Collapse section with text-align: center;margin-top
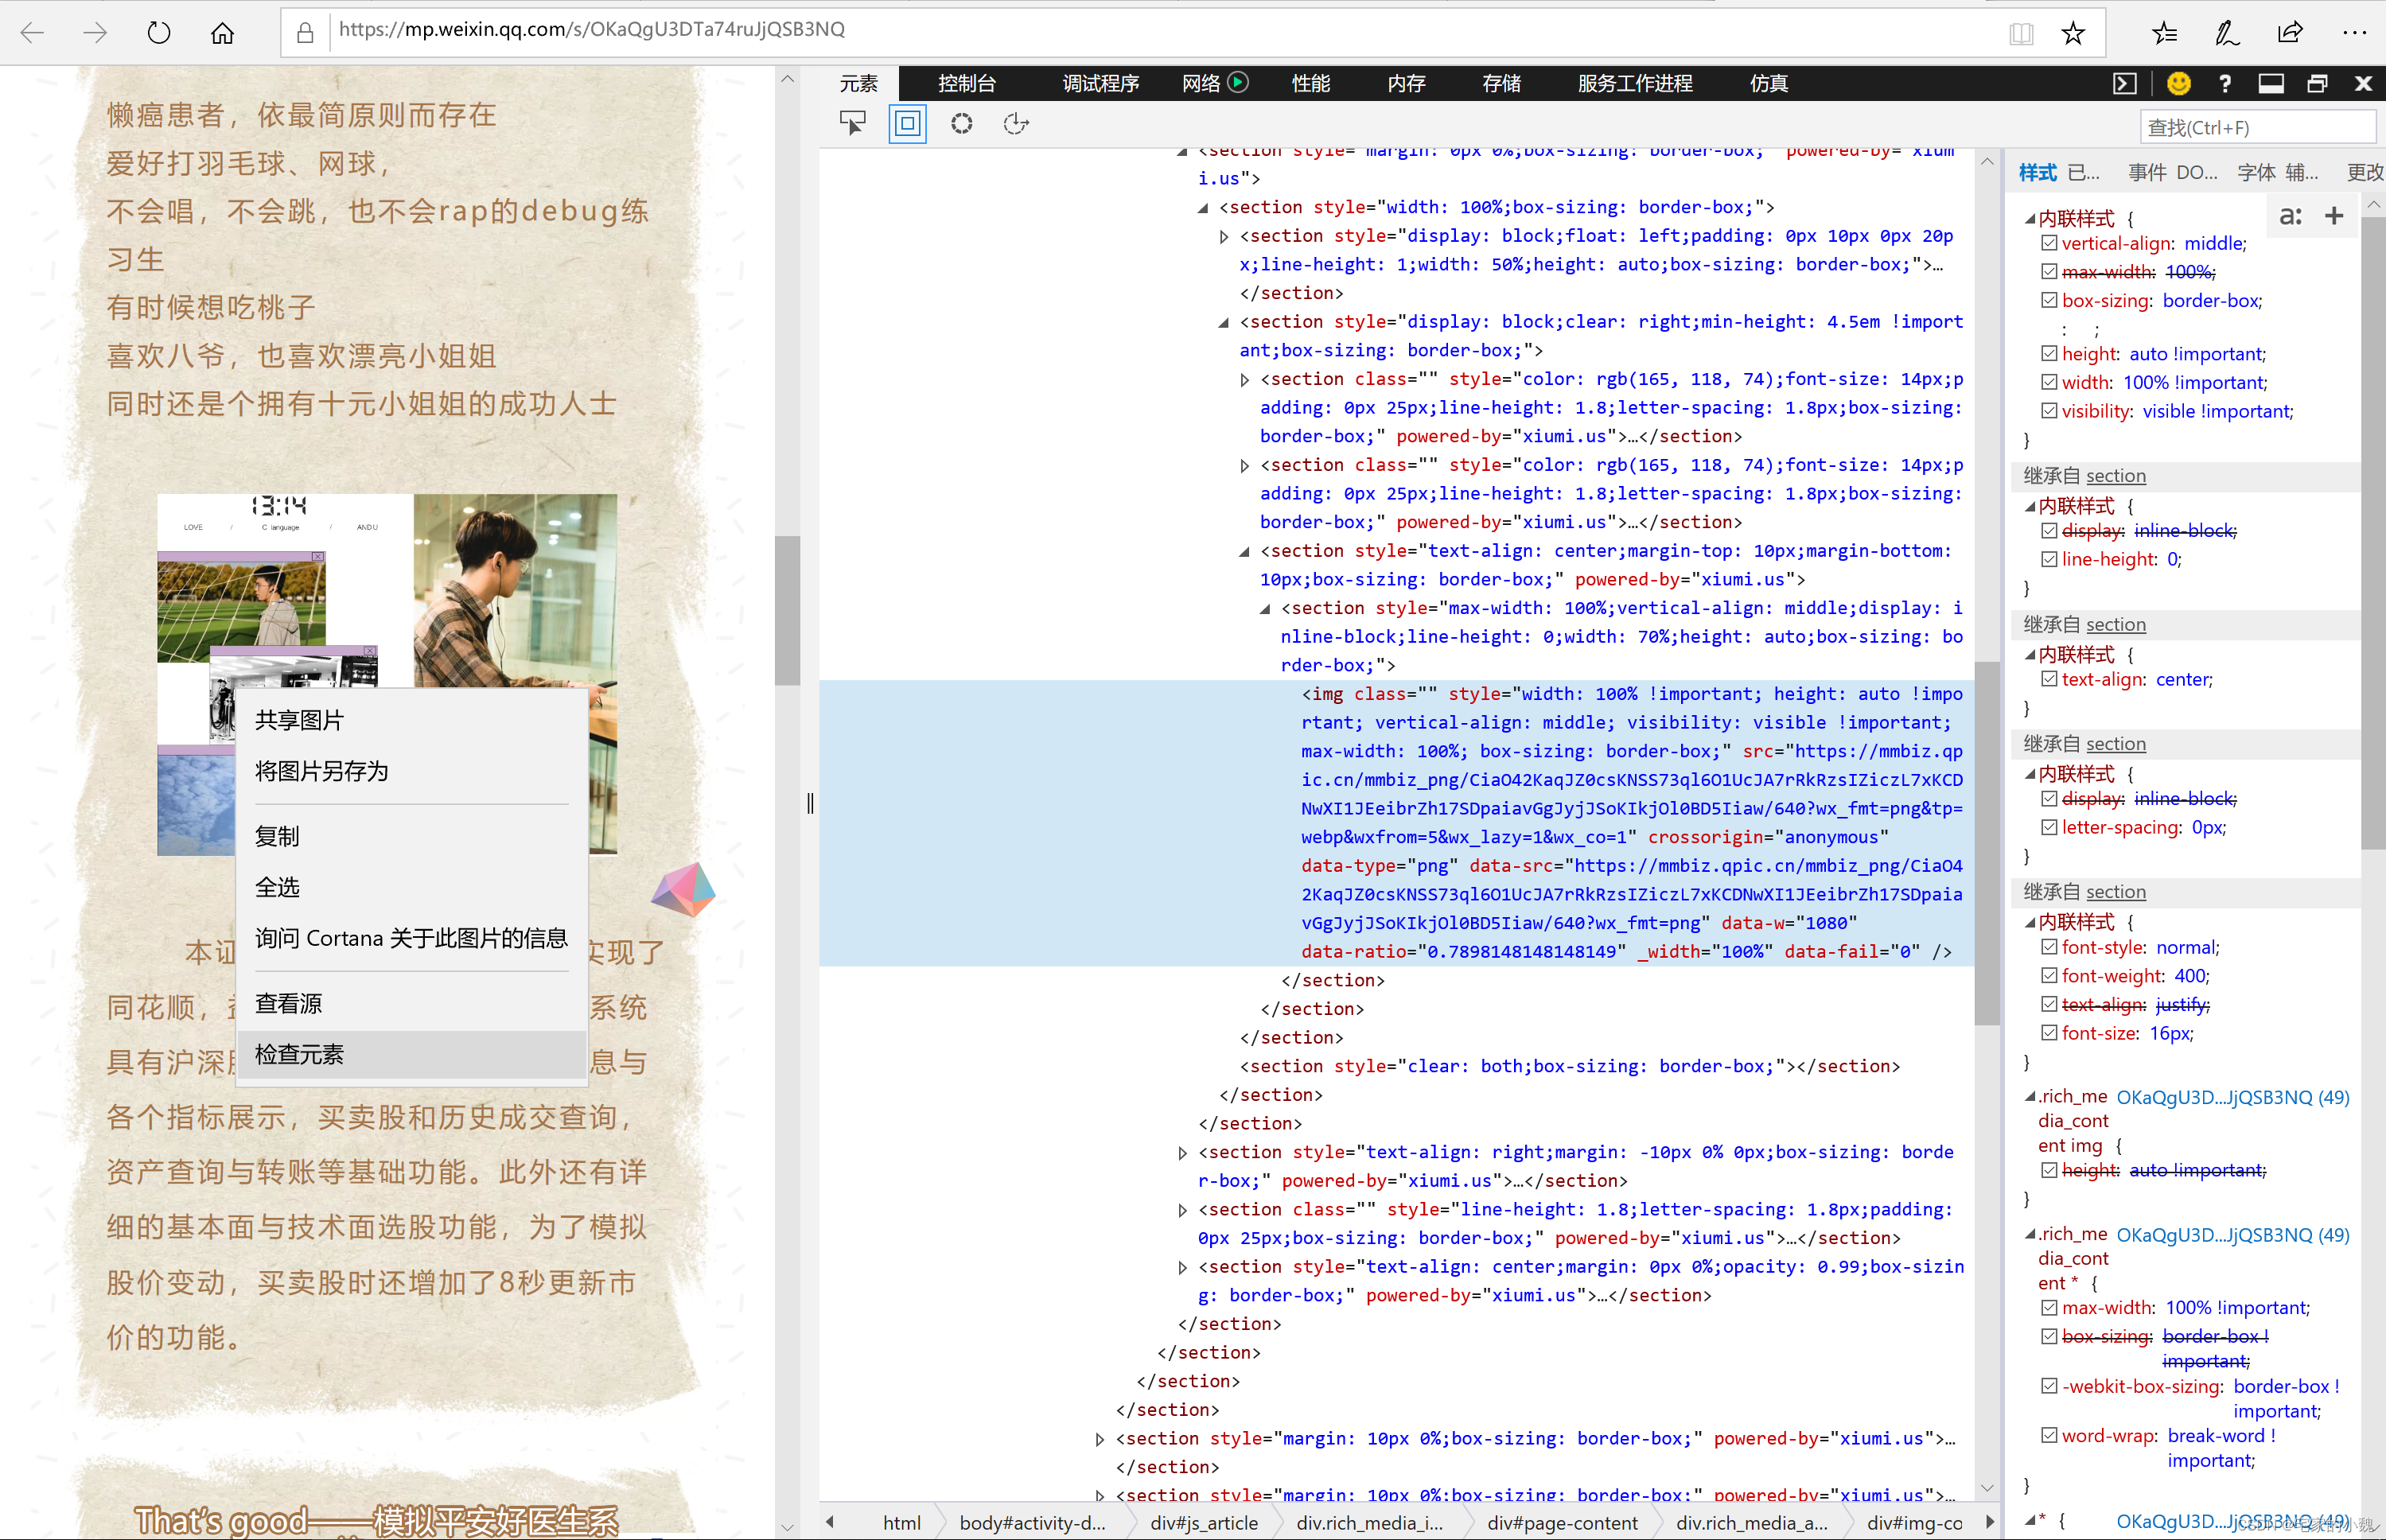 pyautogui.click(x=1245, y=552)
